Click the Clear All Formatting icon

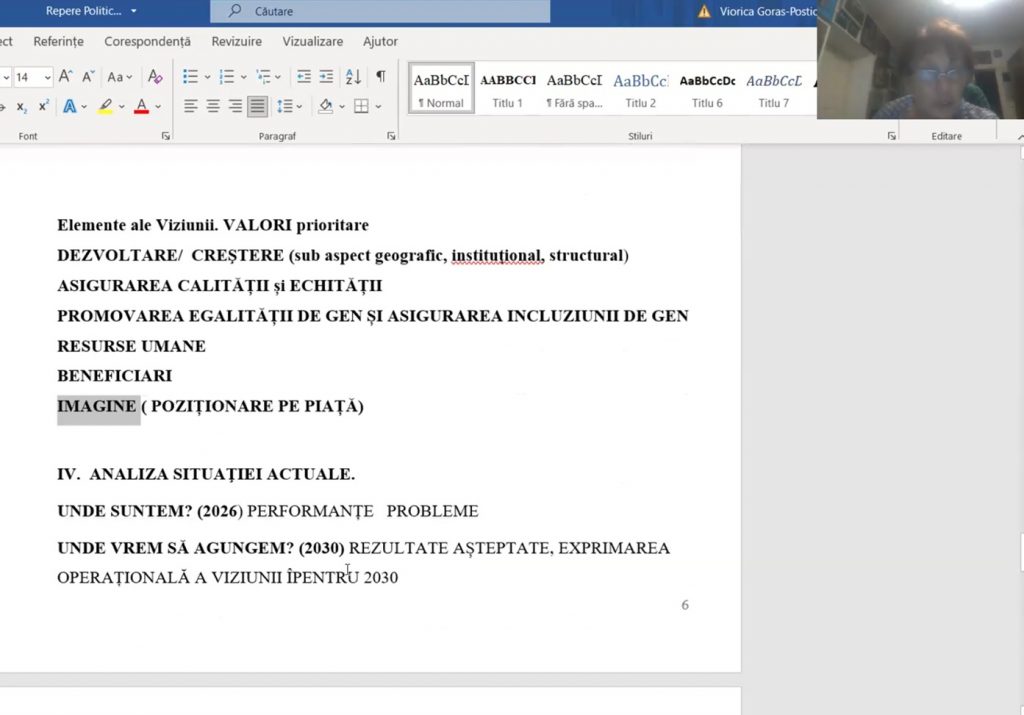[x=155, y=77]
